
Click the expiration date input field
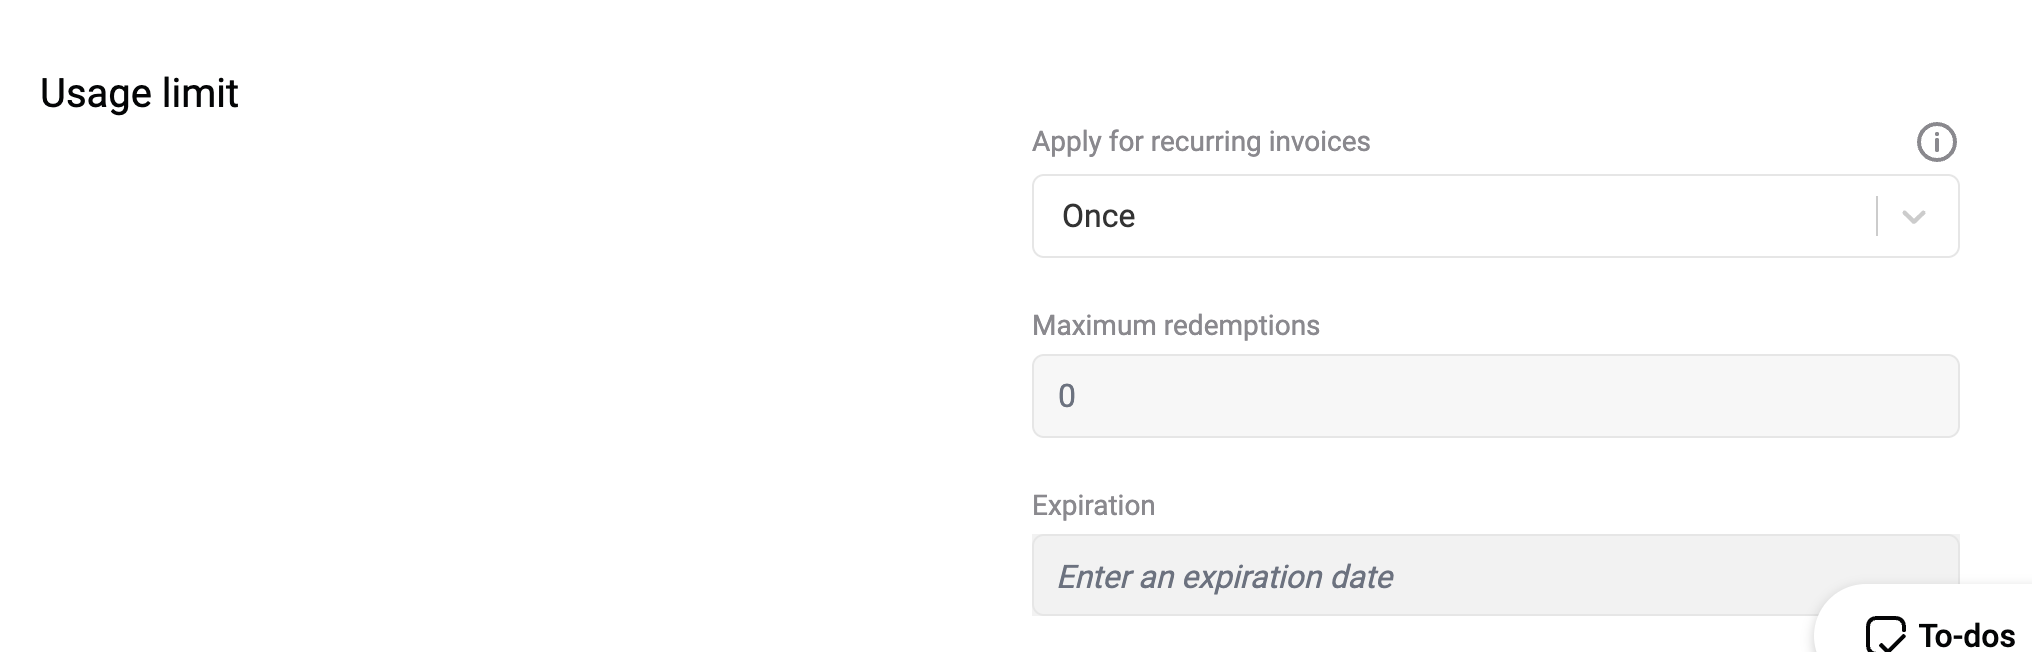click(1495, 575)
